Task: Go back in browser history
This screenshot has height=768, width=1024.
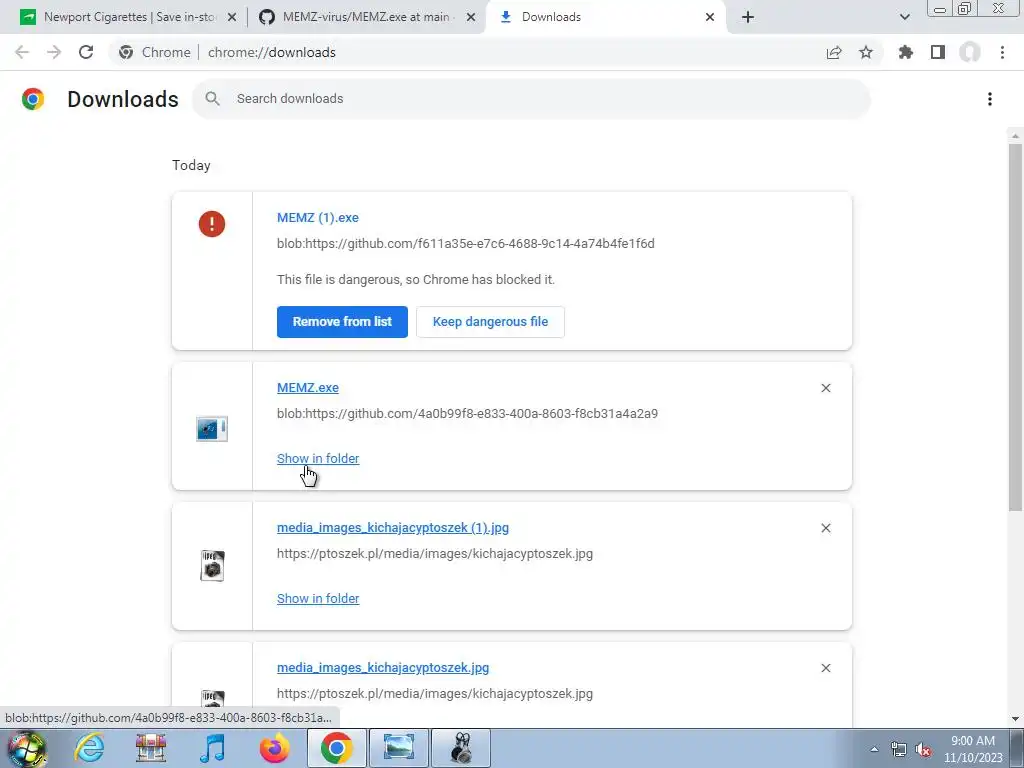Action: click(x=22, y=52)
